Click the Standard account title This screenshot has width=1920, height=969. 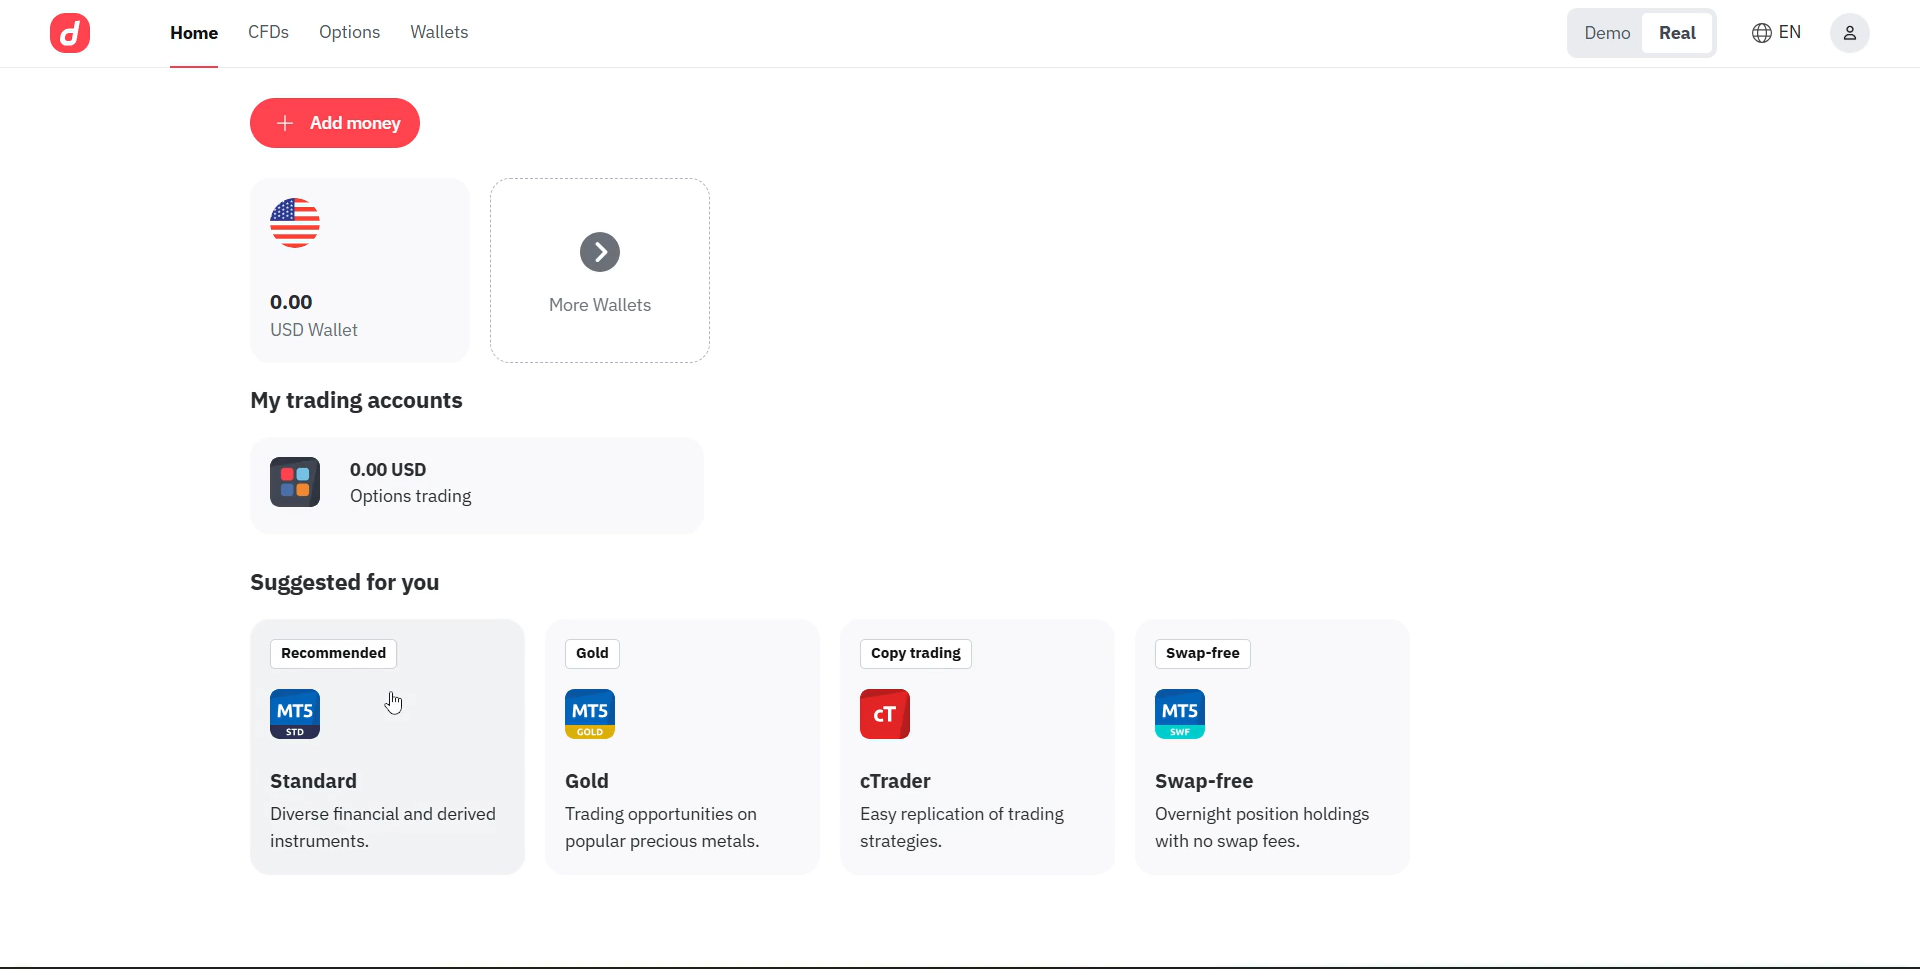point(313,781)
